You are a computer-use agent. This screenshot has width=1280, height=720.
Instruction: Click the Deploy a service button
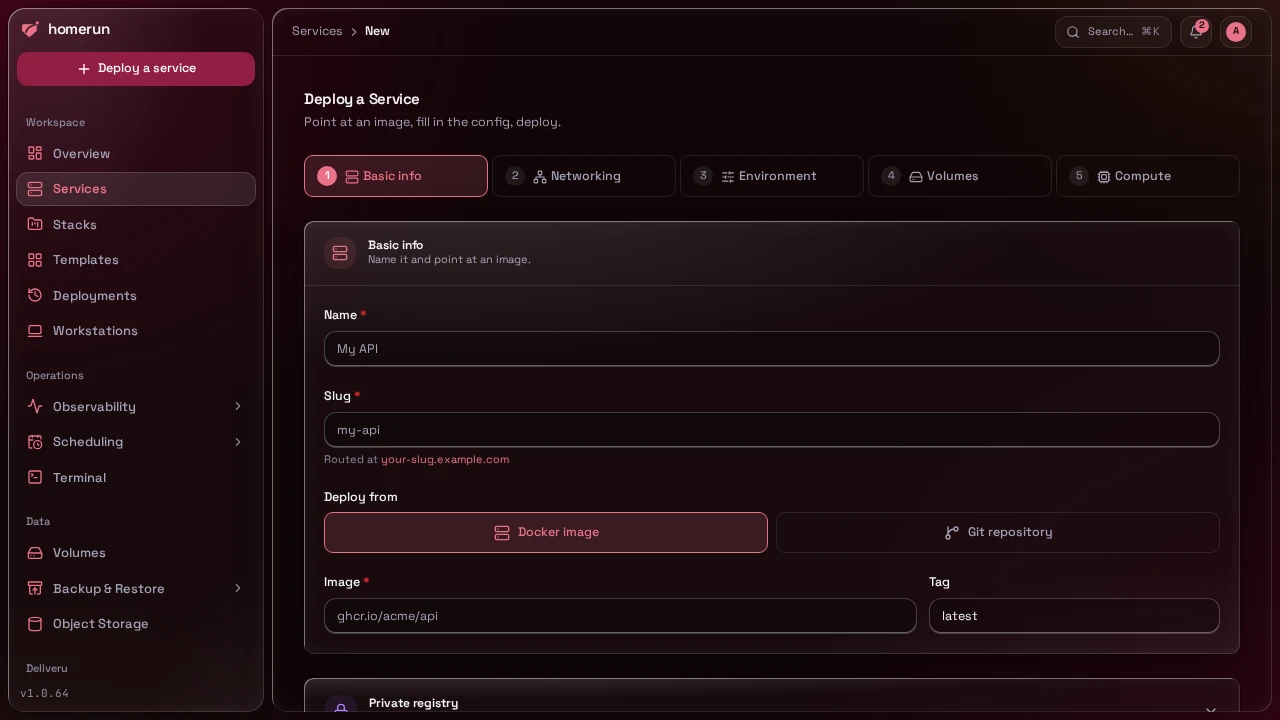[136, 69]
